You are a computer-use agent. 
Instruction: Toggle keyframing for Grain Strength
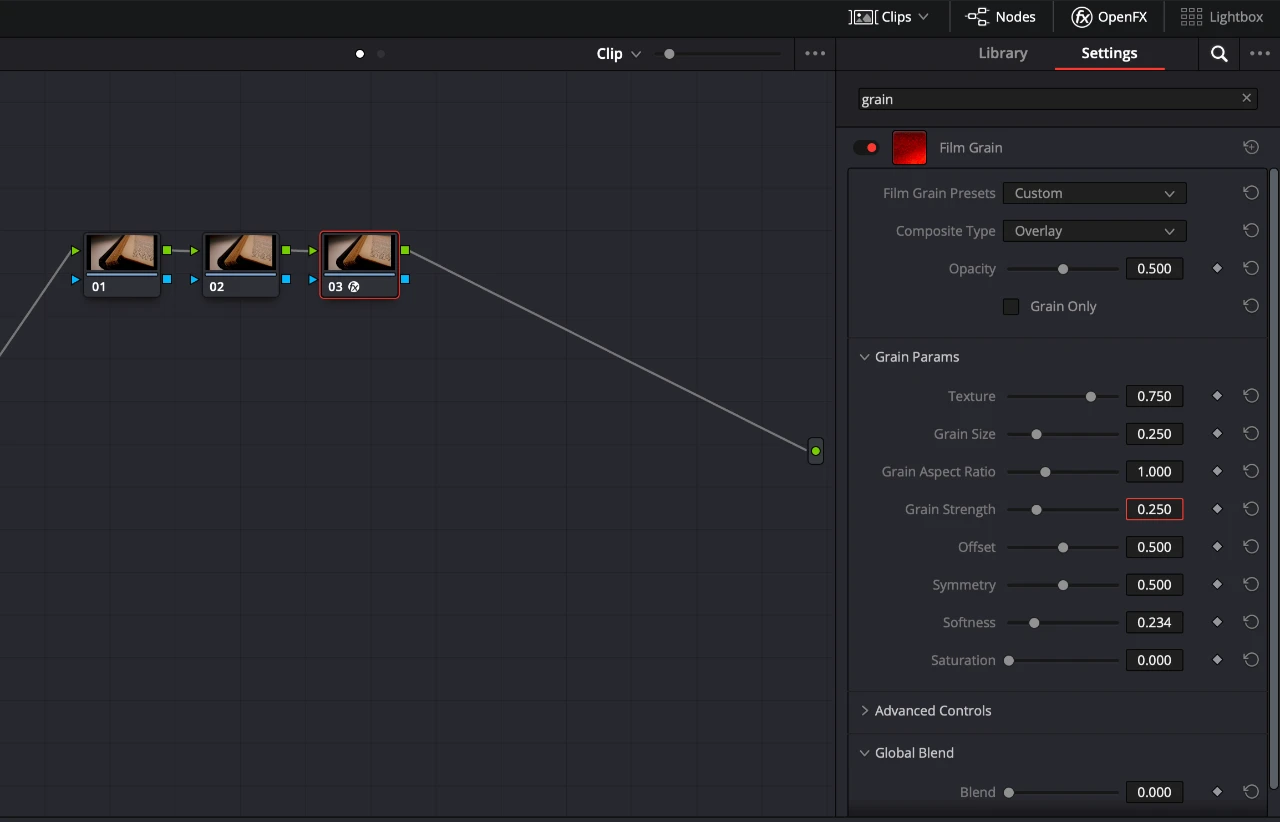[1217, 509]
